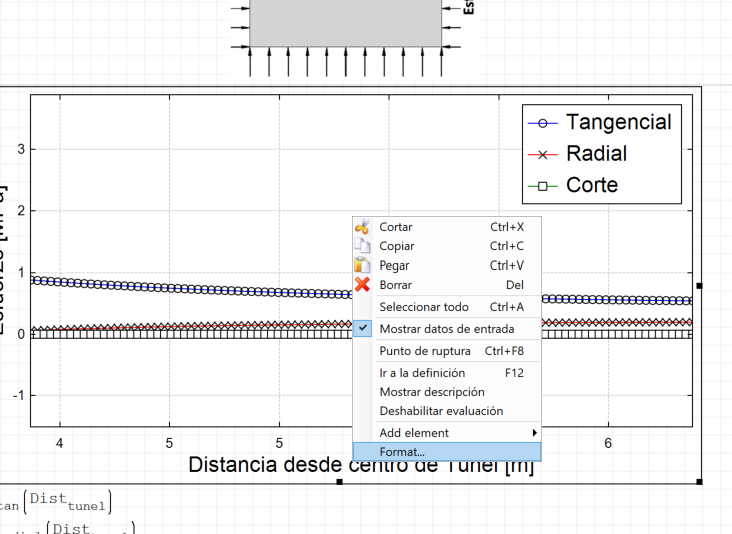Screen dimensions: 732x534
Task: Click the Radial legend entry
Action: click(596, 154)
